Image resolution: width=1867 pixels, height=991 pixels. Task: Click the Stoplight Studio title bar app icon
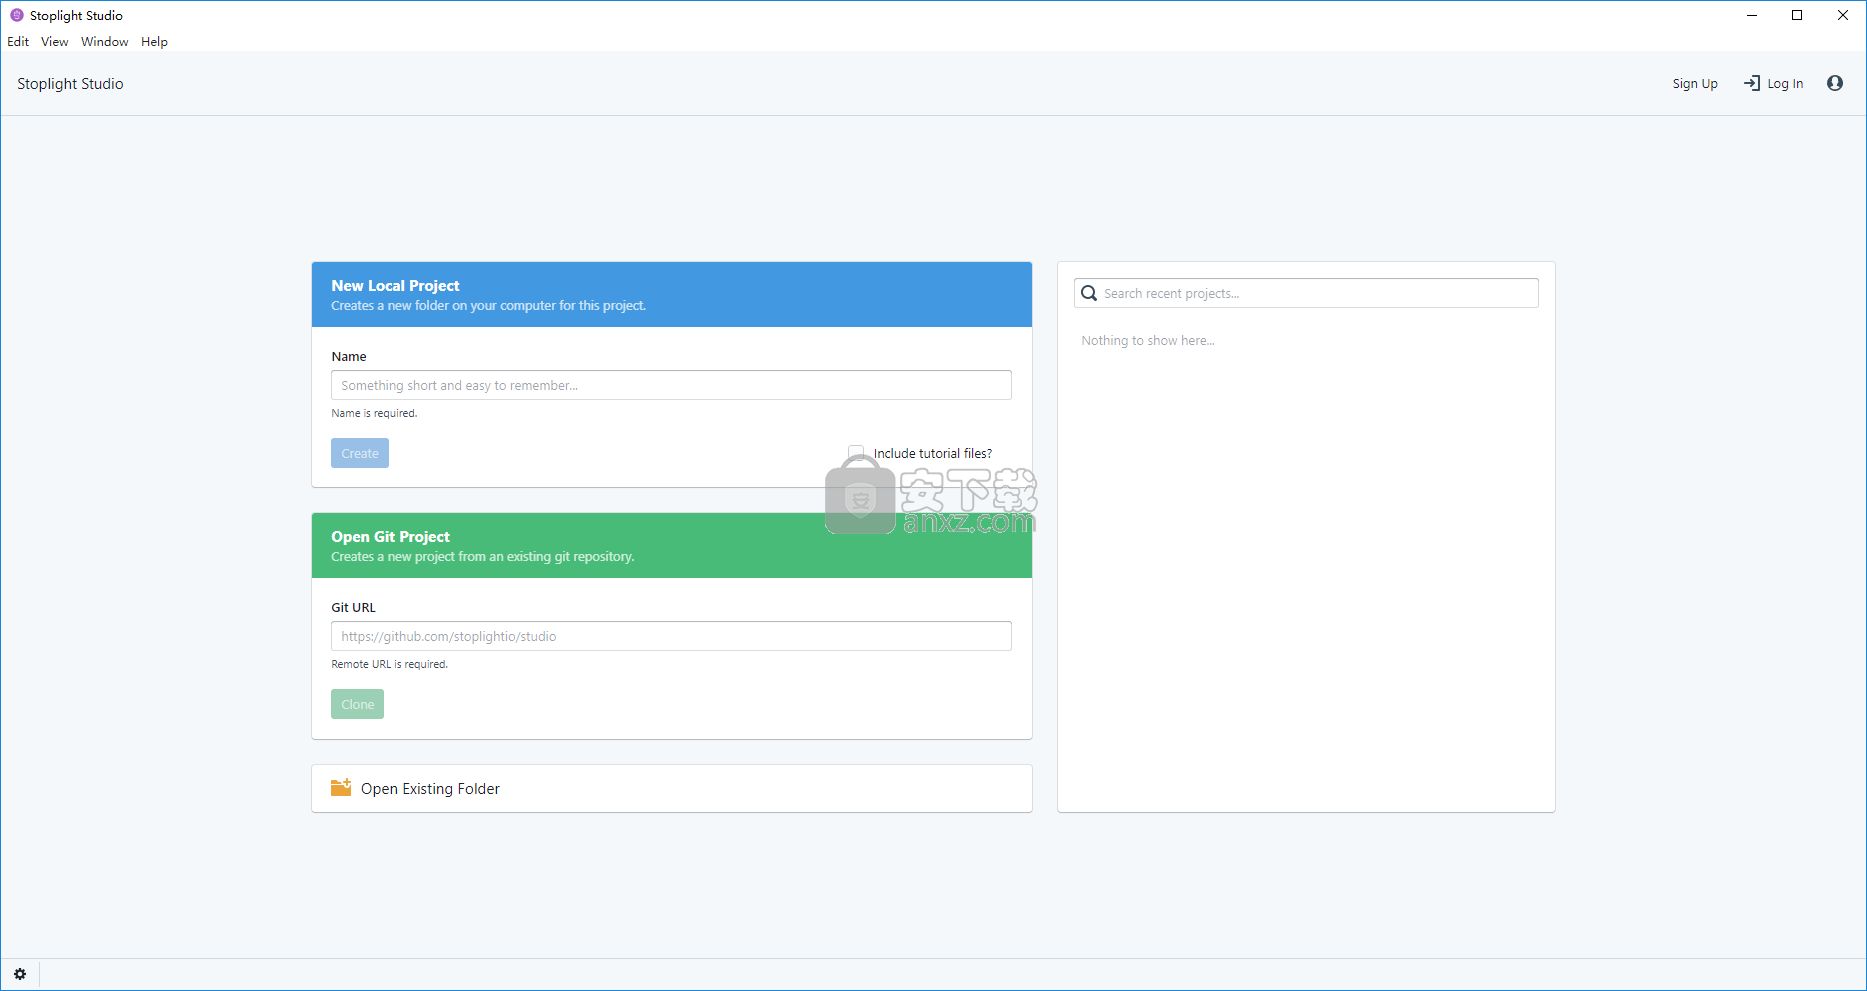16,15
